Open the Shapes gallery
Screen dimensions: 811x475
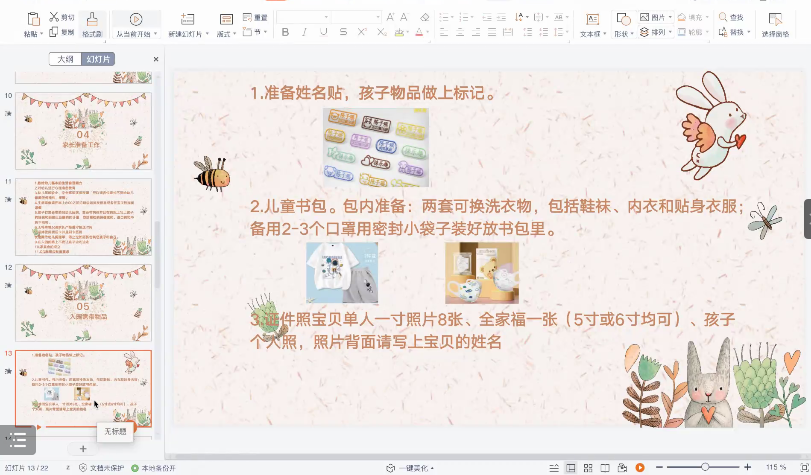pyautogui.click(x=623, y=25)
